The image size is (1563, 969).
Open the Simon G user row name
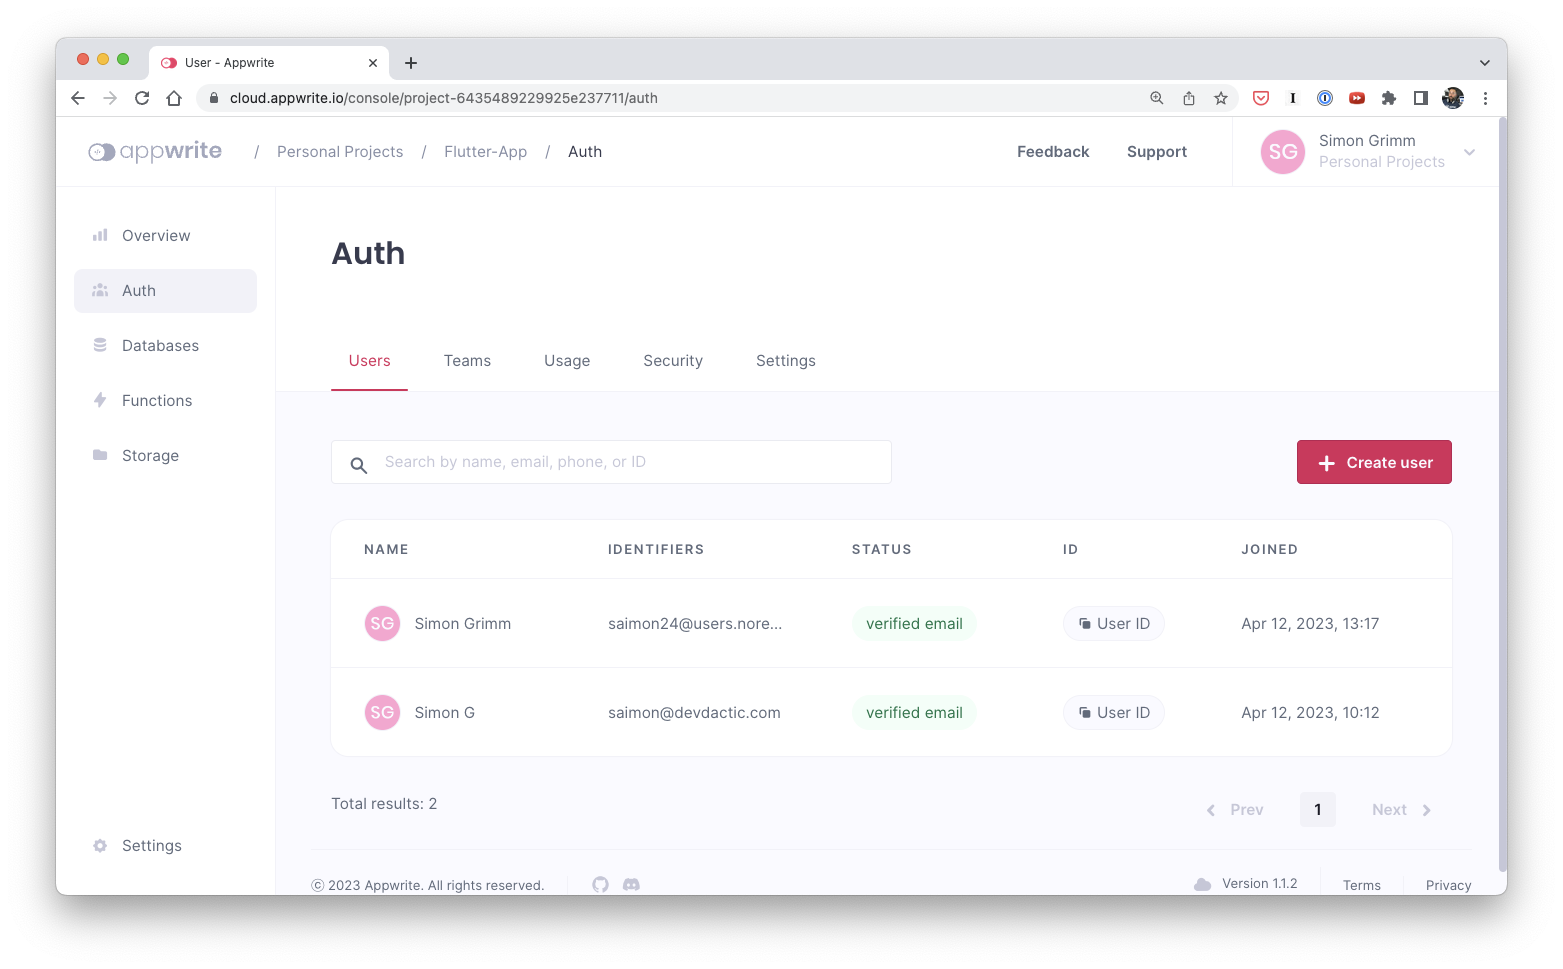pyautogui.click(x=445, y=713)
